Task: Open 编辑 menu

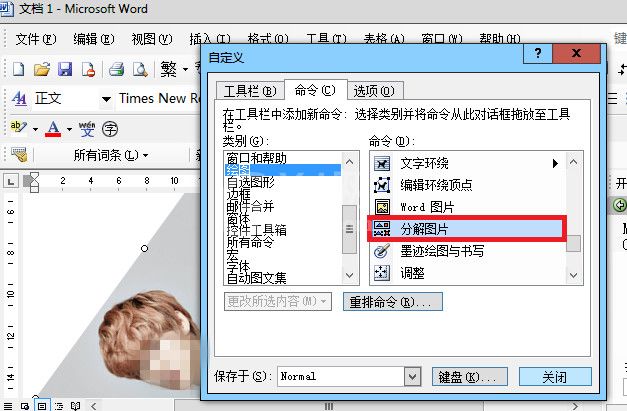Action: (x=94, y=39)
